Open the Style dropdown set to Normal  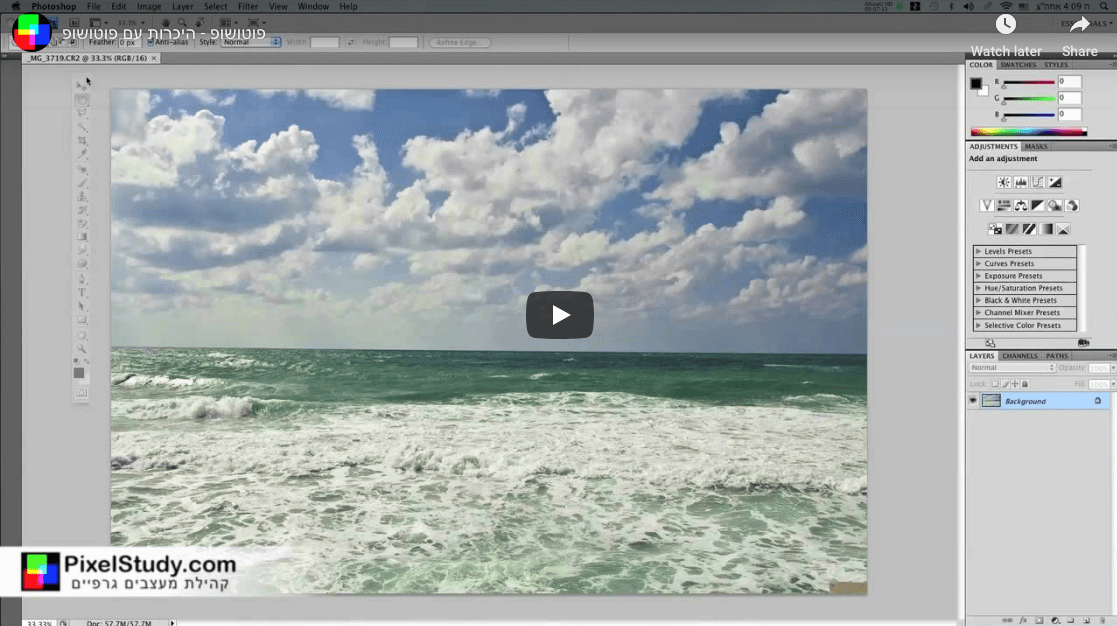[x=250, y=42]
